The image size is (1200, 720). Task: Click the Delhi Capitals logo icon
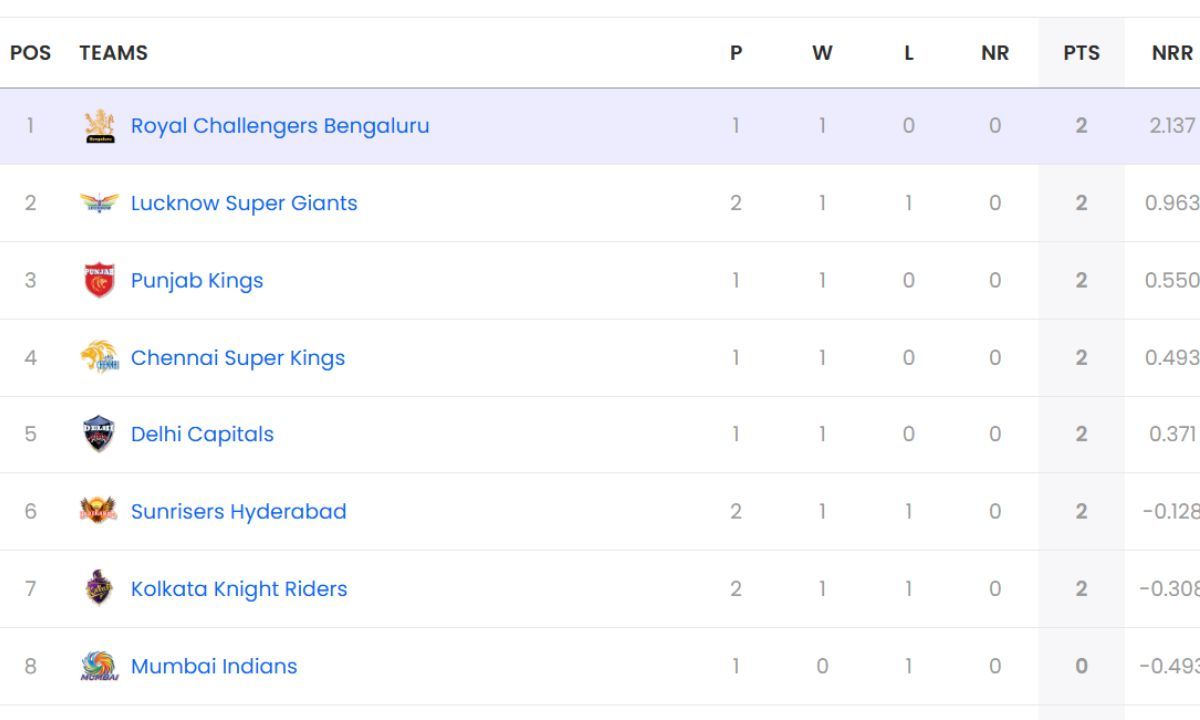point(99,434)
